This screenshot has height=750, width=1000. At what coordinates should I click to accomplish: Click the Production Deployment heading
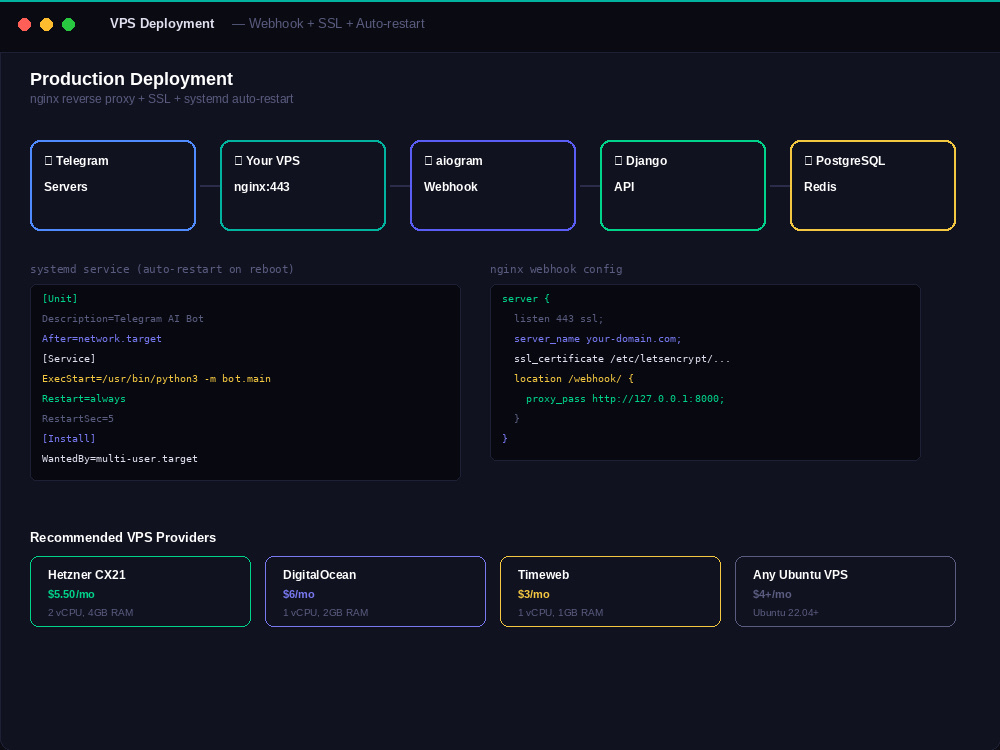coord(131,79)
